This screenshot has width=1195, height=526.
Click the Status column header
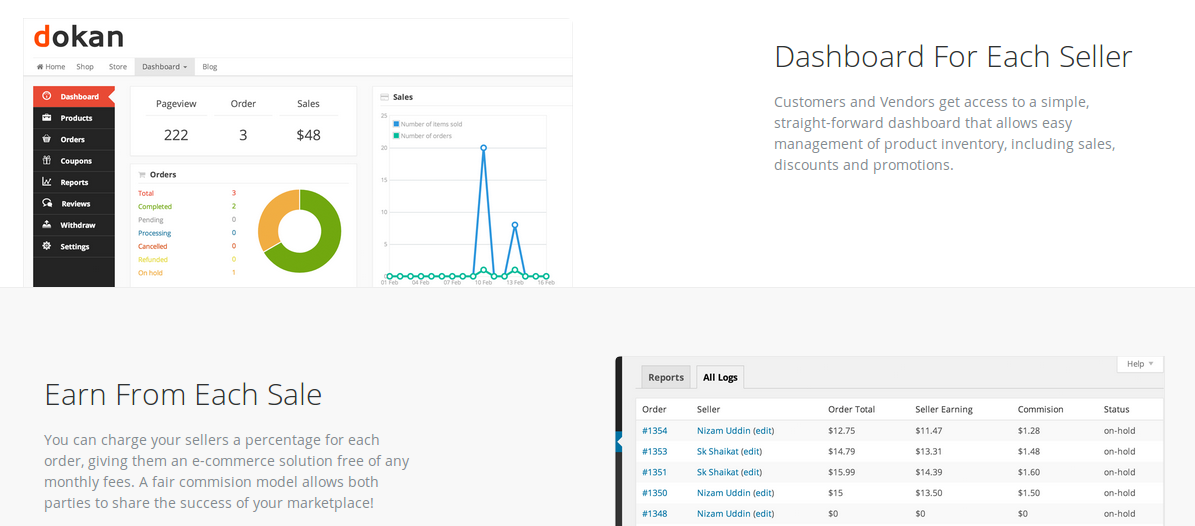pyautogui.click(x=1117, y=409)
